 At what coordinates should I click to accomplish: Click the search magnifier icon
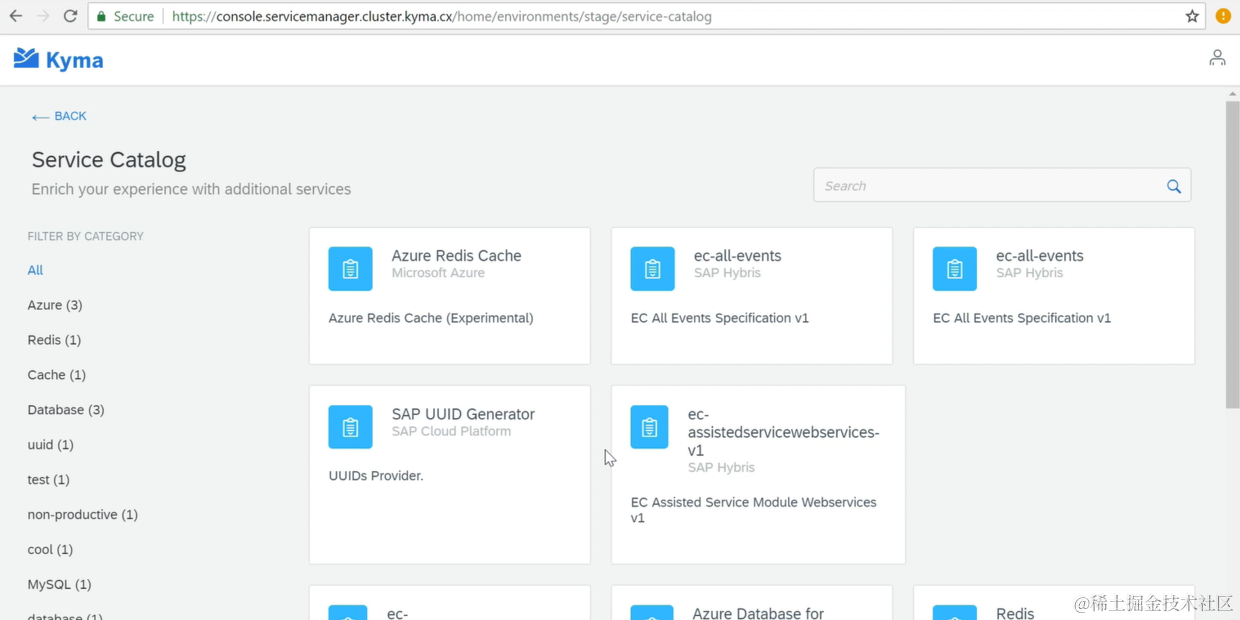pos(1174,186)
